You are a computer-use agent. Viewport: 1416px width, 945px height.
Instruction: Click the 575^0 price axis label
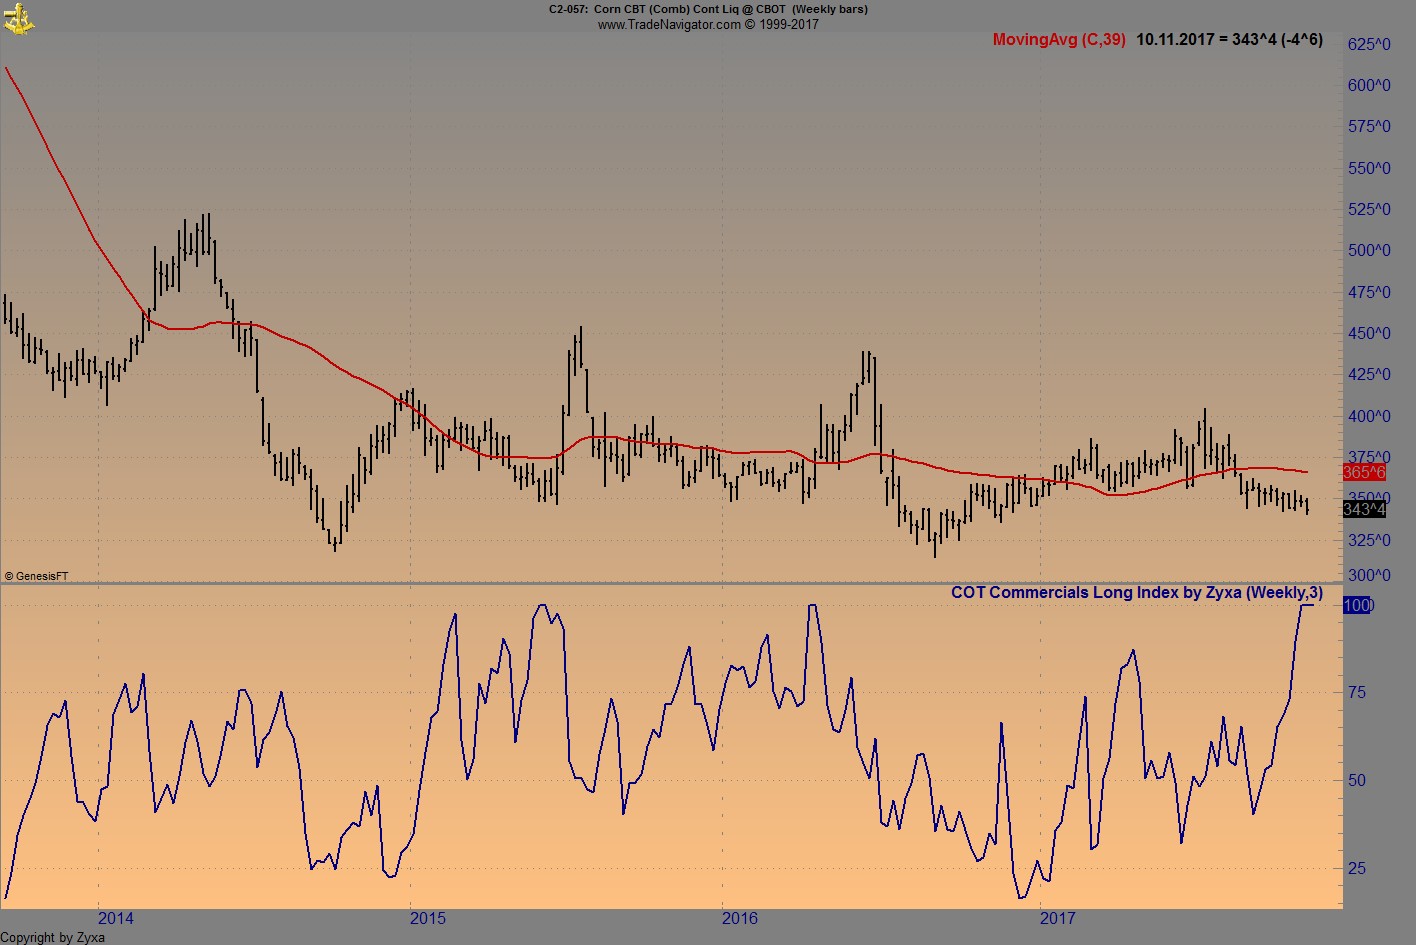pos(1369,126)
